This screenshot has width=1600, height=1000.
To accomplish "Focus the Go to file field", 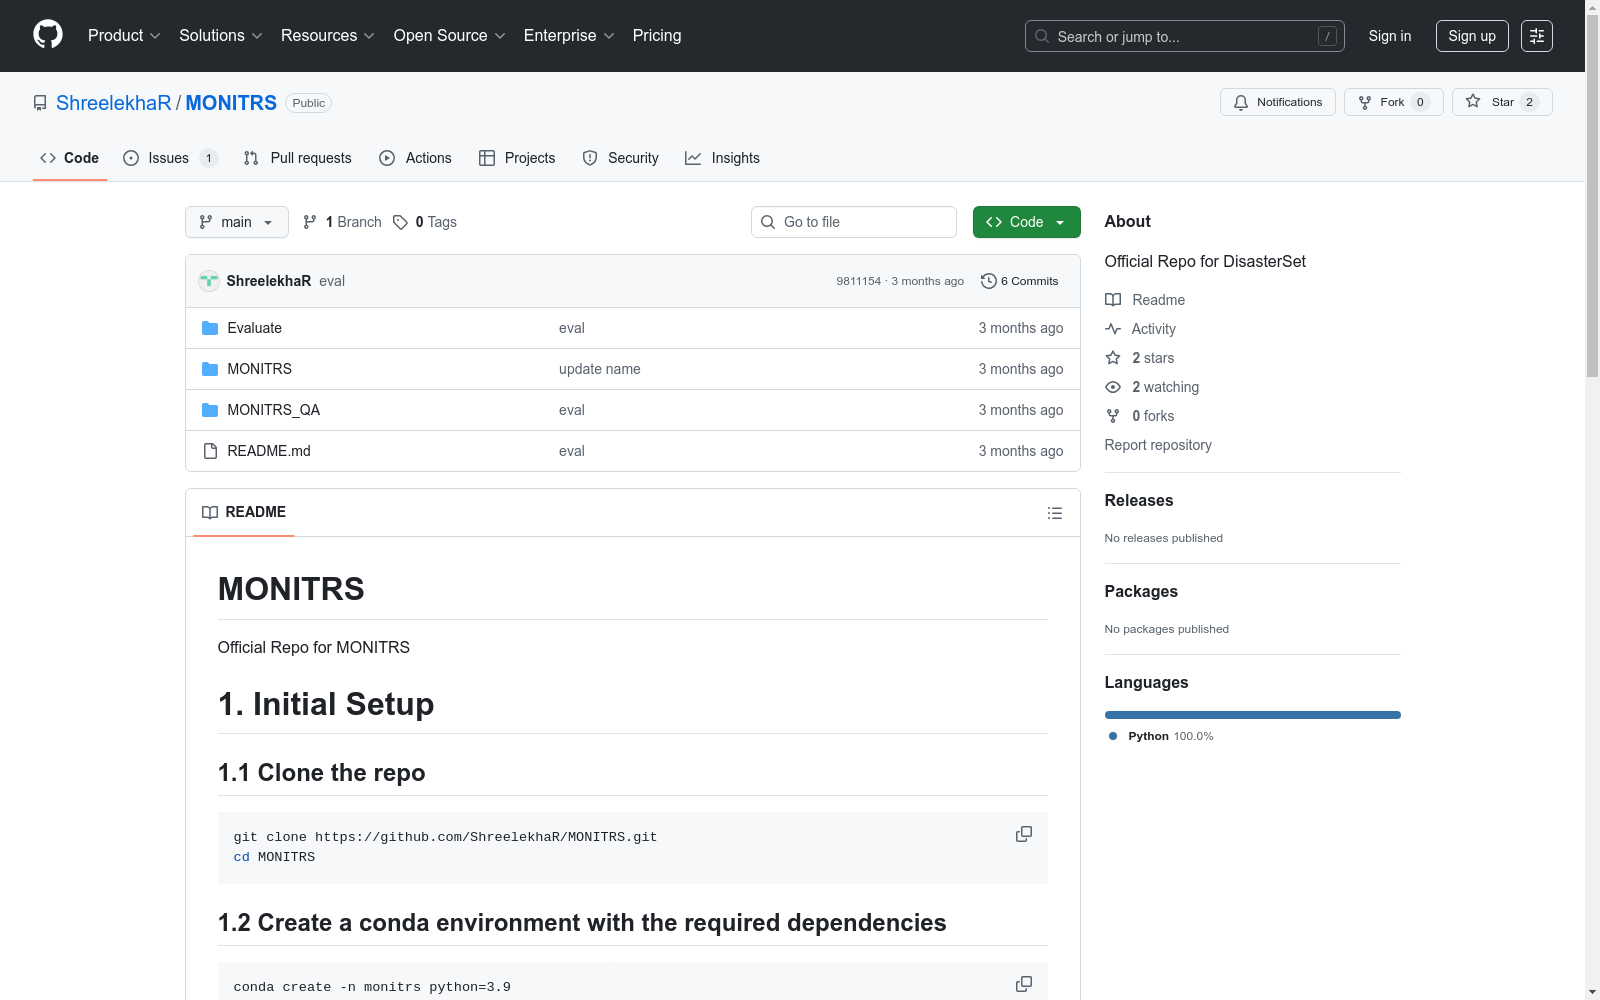I will tap(854, 222).
